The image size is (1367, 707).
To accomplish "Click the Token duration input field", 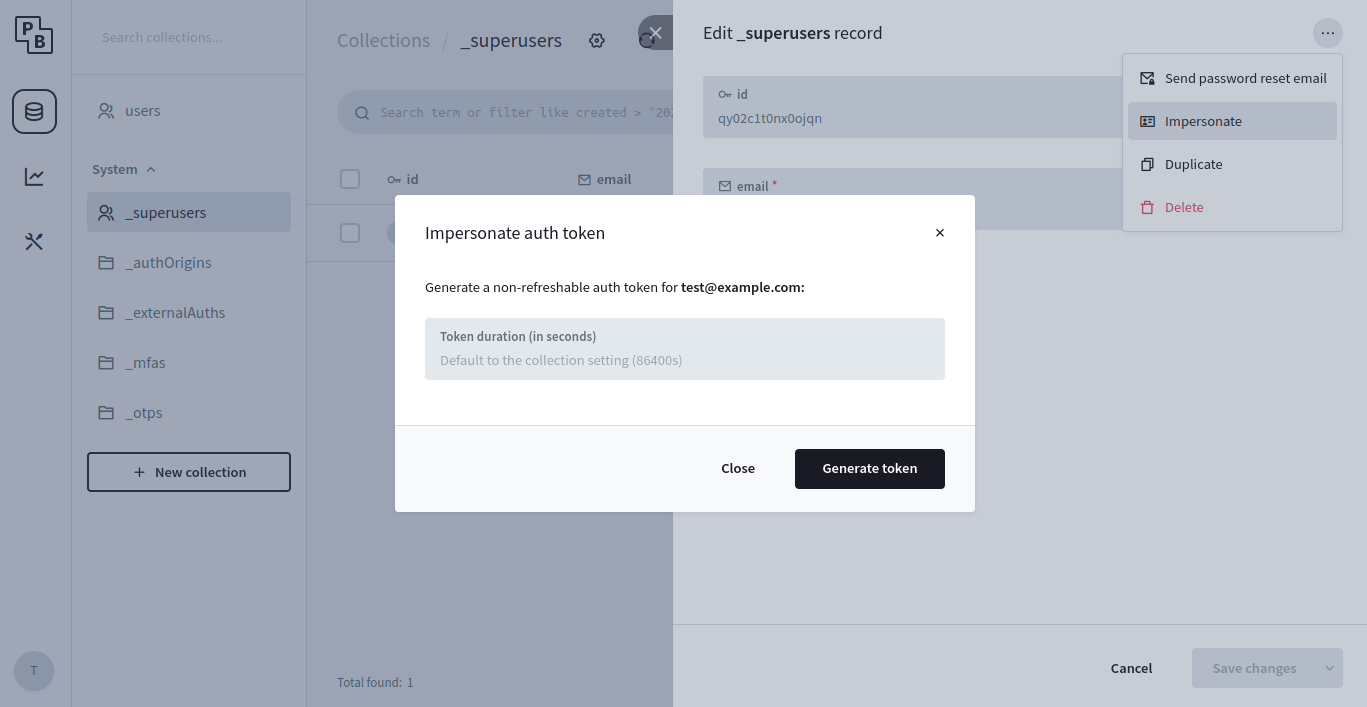I will pyautogui.click(x=684, y=349).
